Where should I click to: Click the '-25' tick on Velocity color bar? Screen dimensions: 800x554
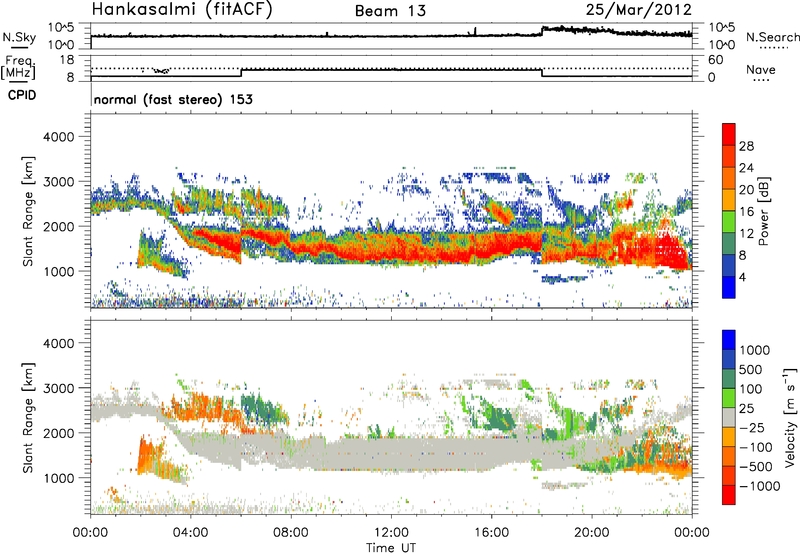(x=752, y=427)
